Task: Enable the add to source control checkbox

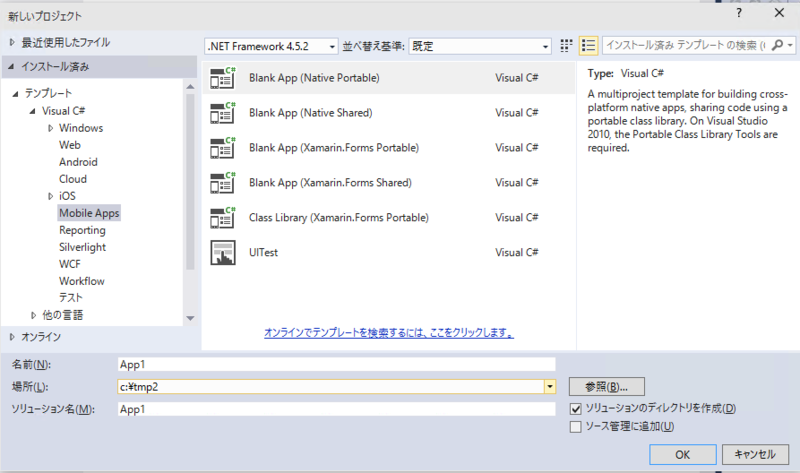Action: 576,427
